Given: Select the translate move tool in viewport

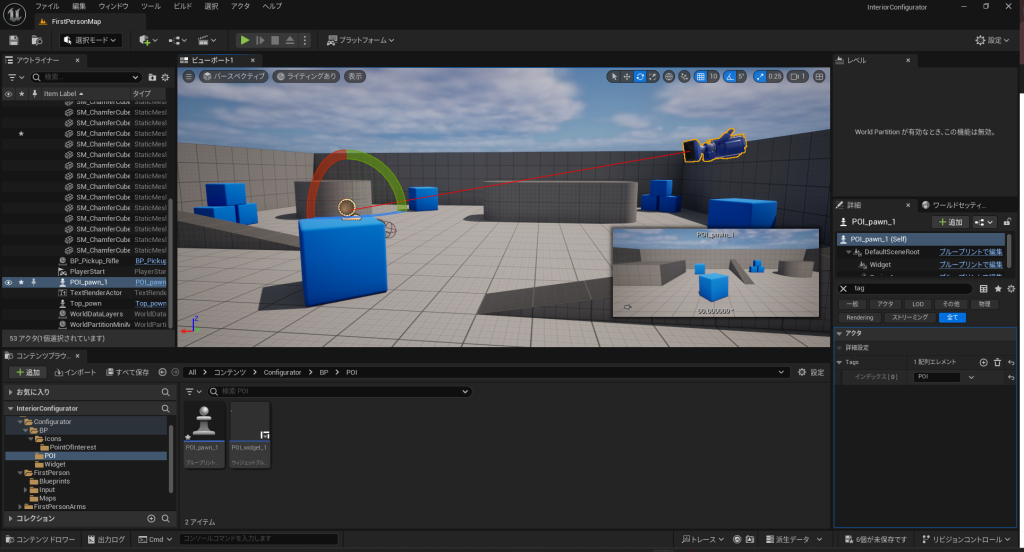Looking at the screenshot, I should tap(627, 76).
